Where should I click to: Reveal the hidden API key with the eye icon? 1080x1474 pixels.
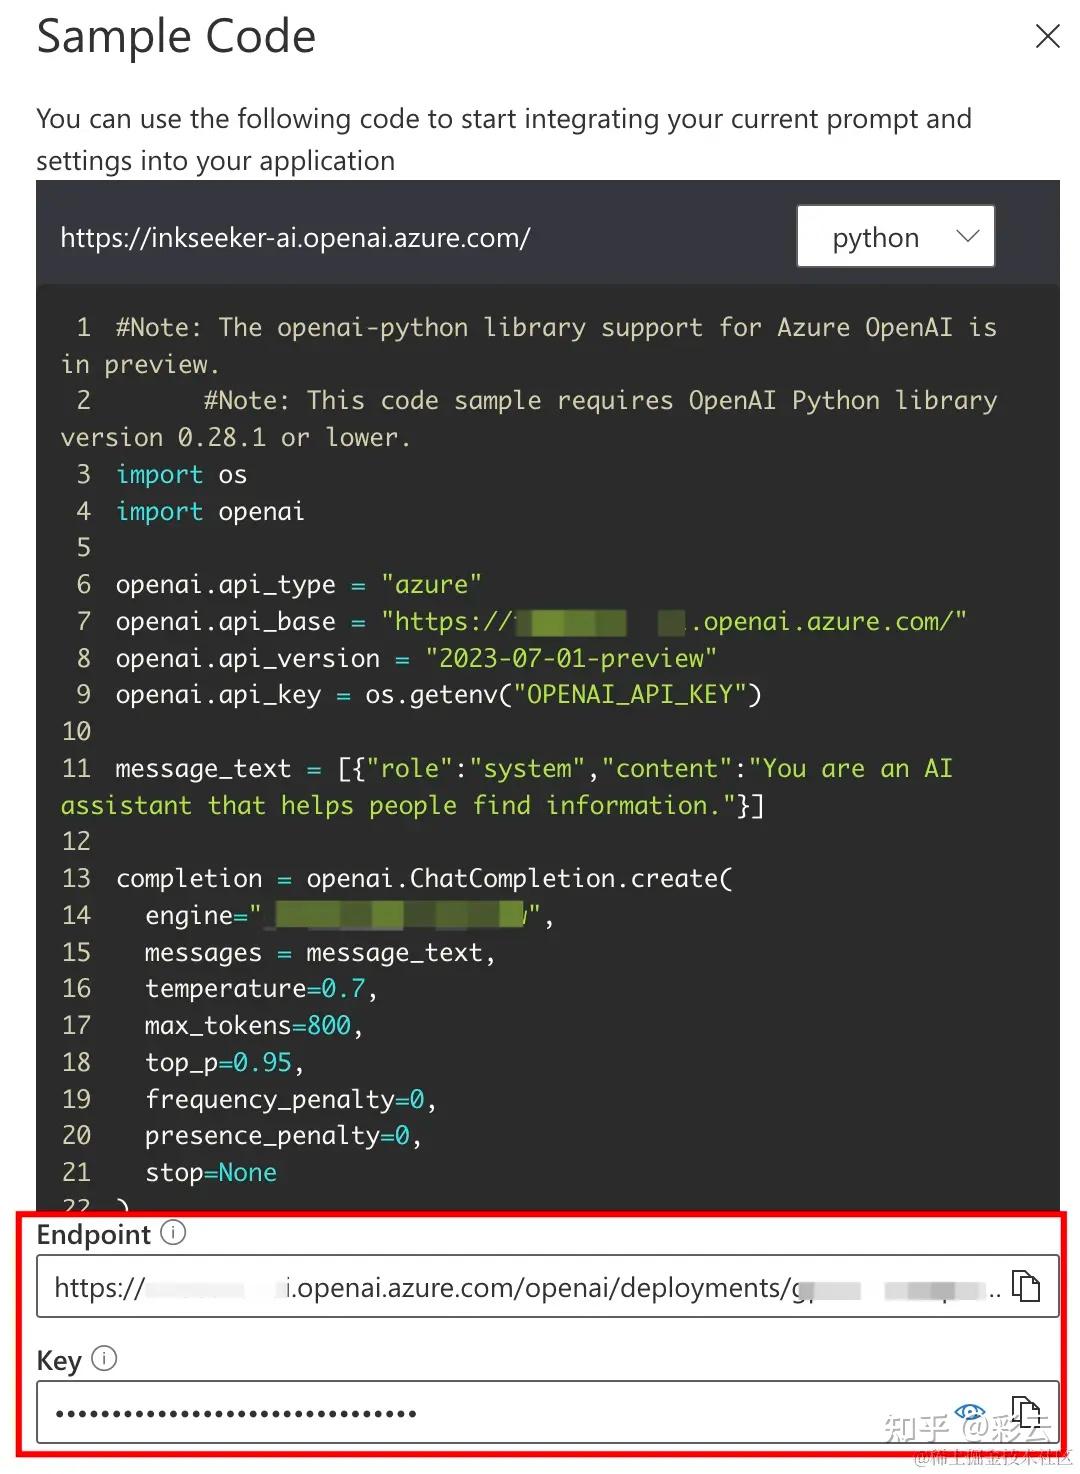[968, 1412]
